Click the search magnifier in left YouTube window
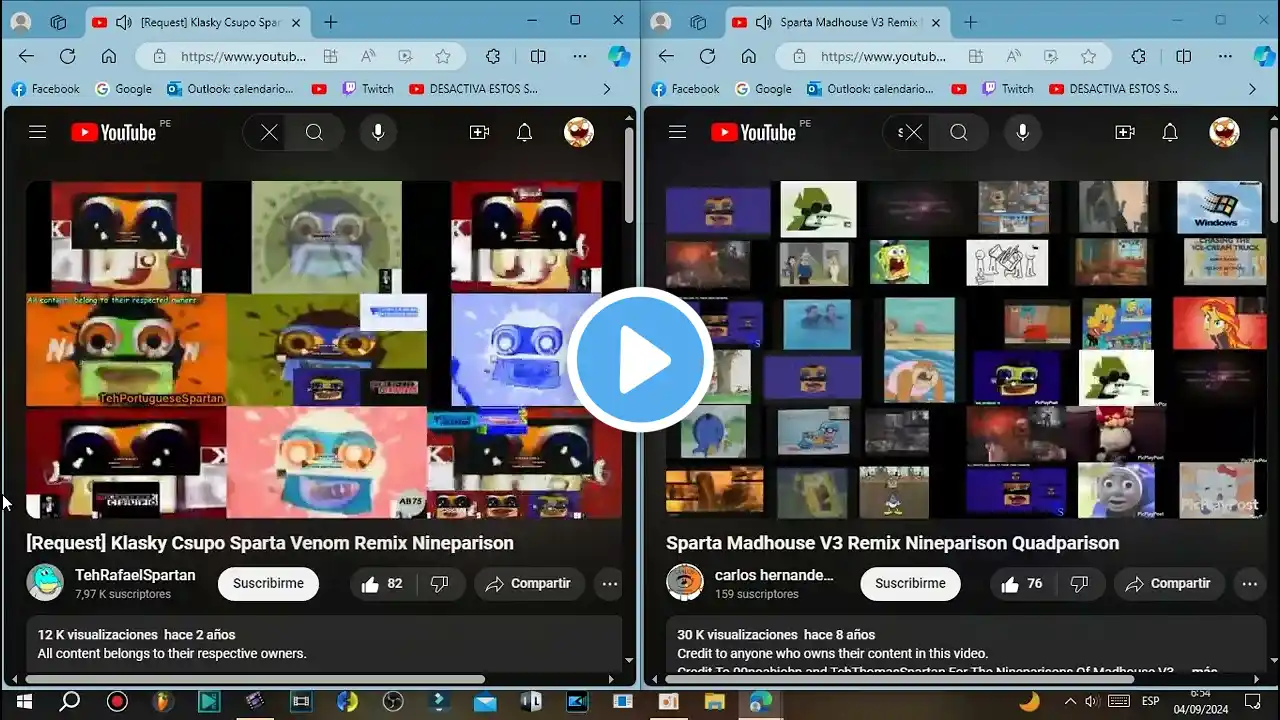The height and width of the screenshot is (720, 1280). (x=314, y=132)
